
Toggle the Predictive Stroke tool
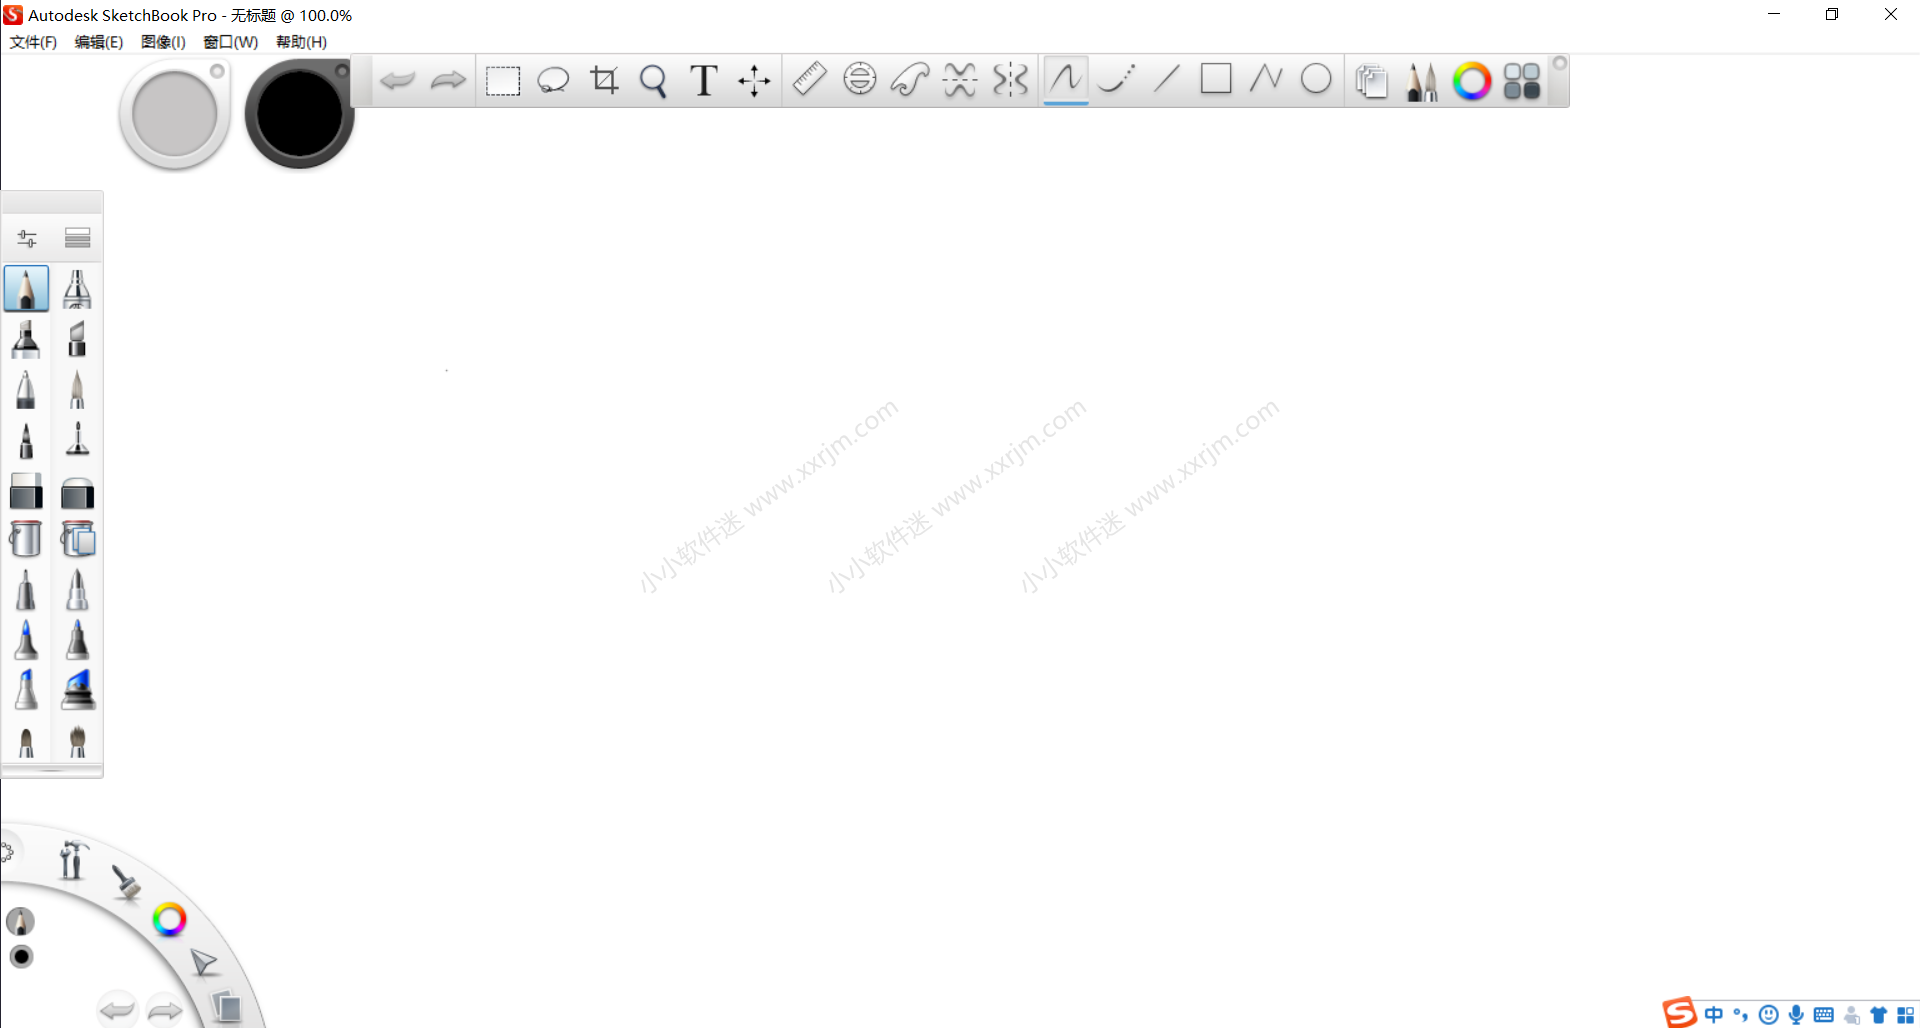(x=1116, y=79)
